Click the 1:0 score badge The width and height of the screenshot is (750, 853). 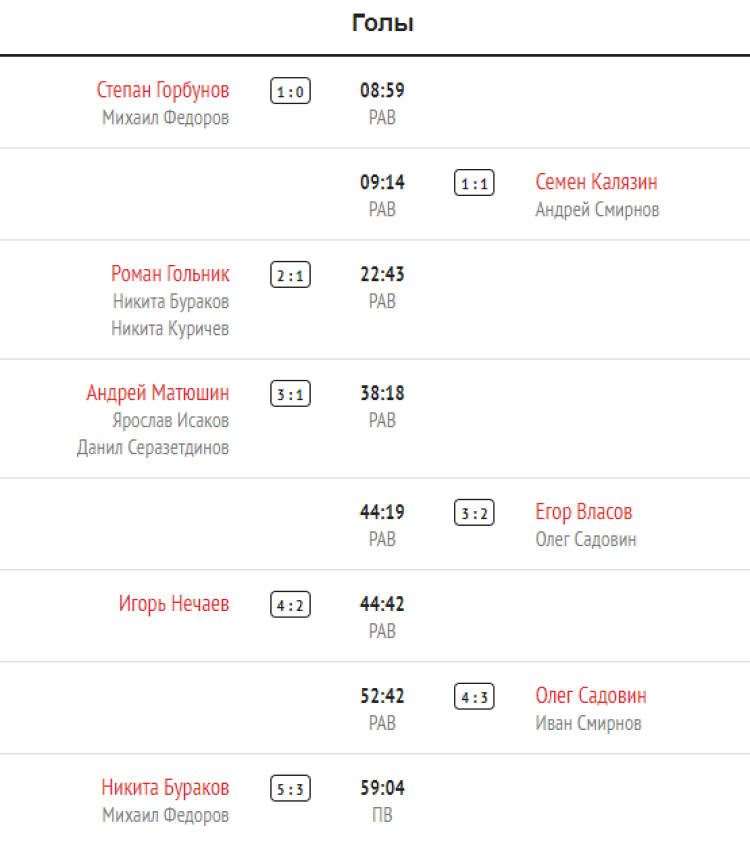(x=290, y=92)
